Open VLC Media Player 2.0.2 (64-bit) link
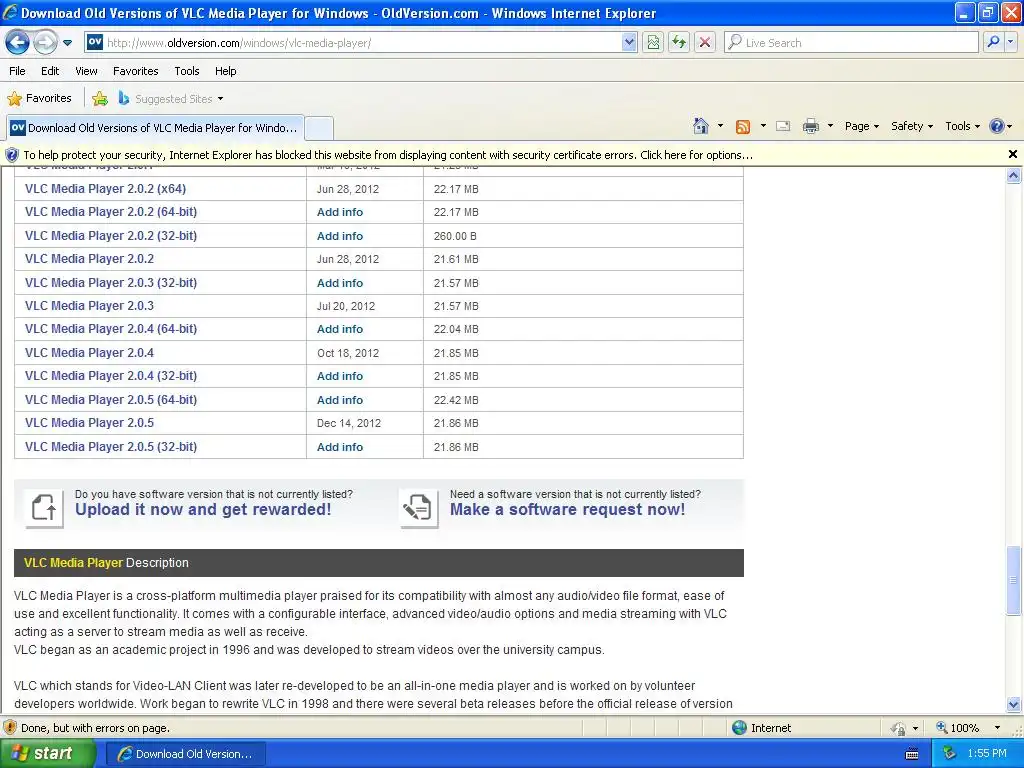 point(111,212)
